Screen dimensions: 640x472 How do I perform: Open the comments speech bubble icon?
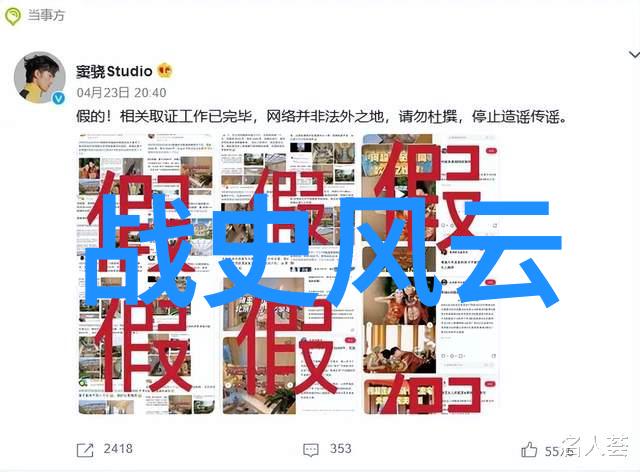tap(311, 450)
